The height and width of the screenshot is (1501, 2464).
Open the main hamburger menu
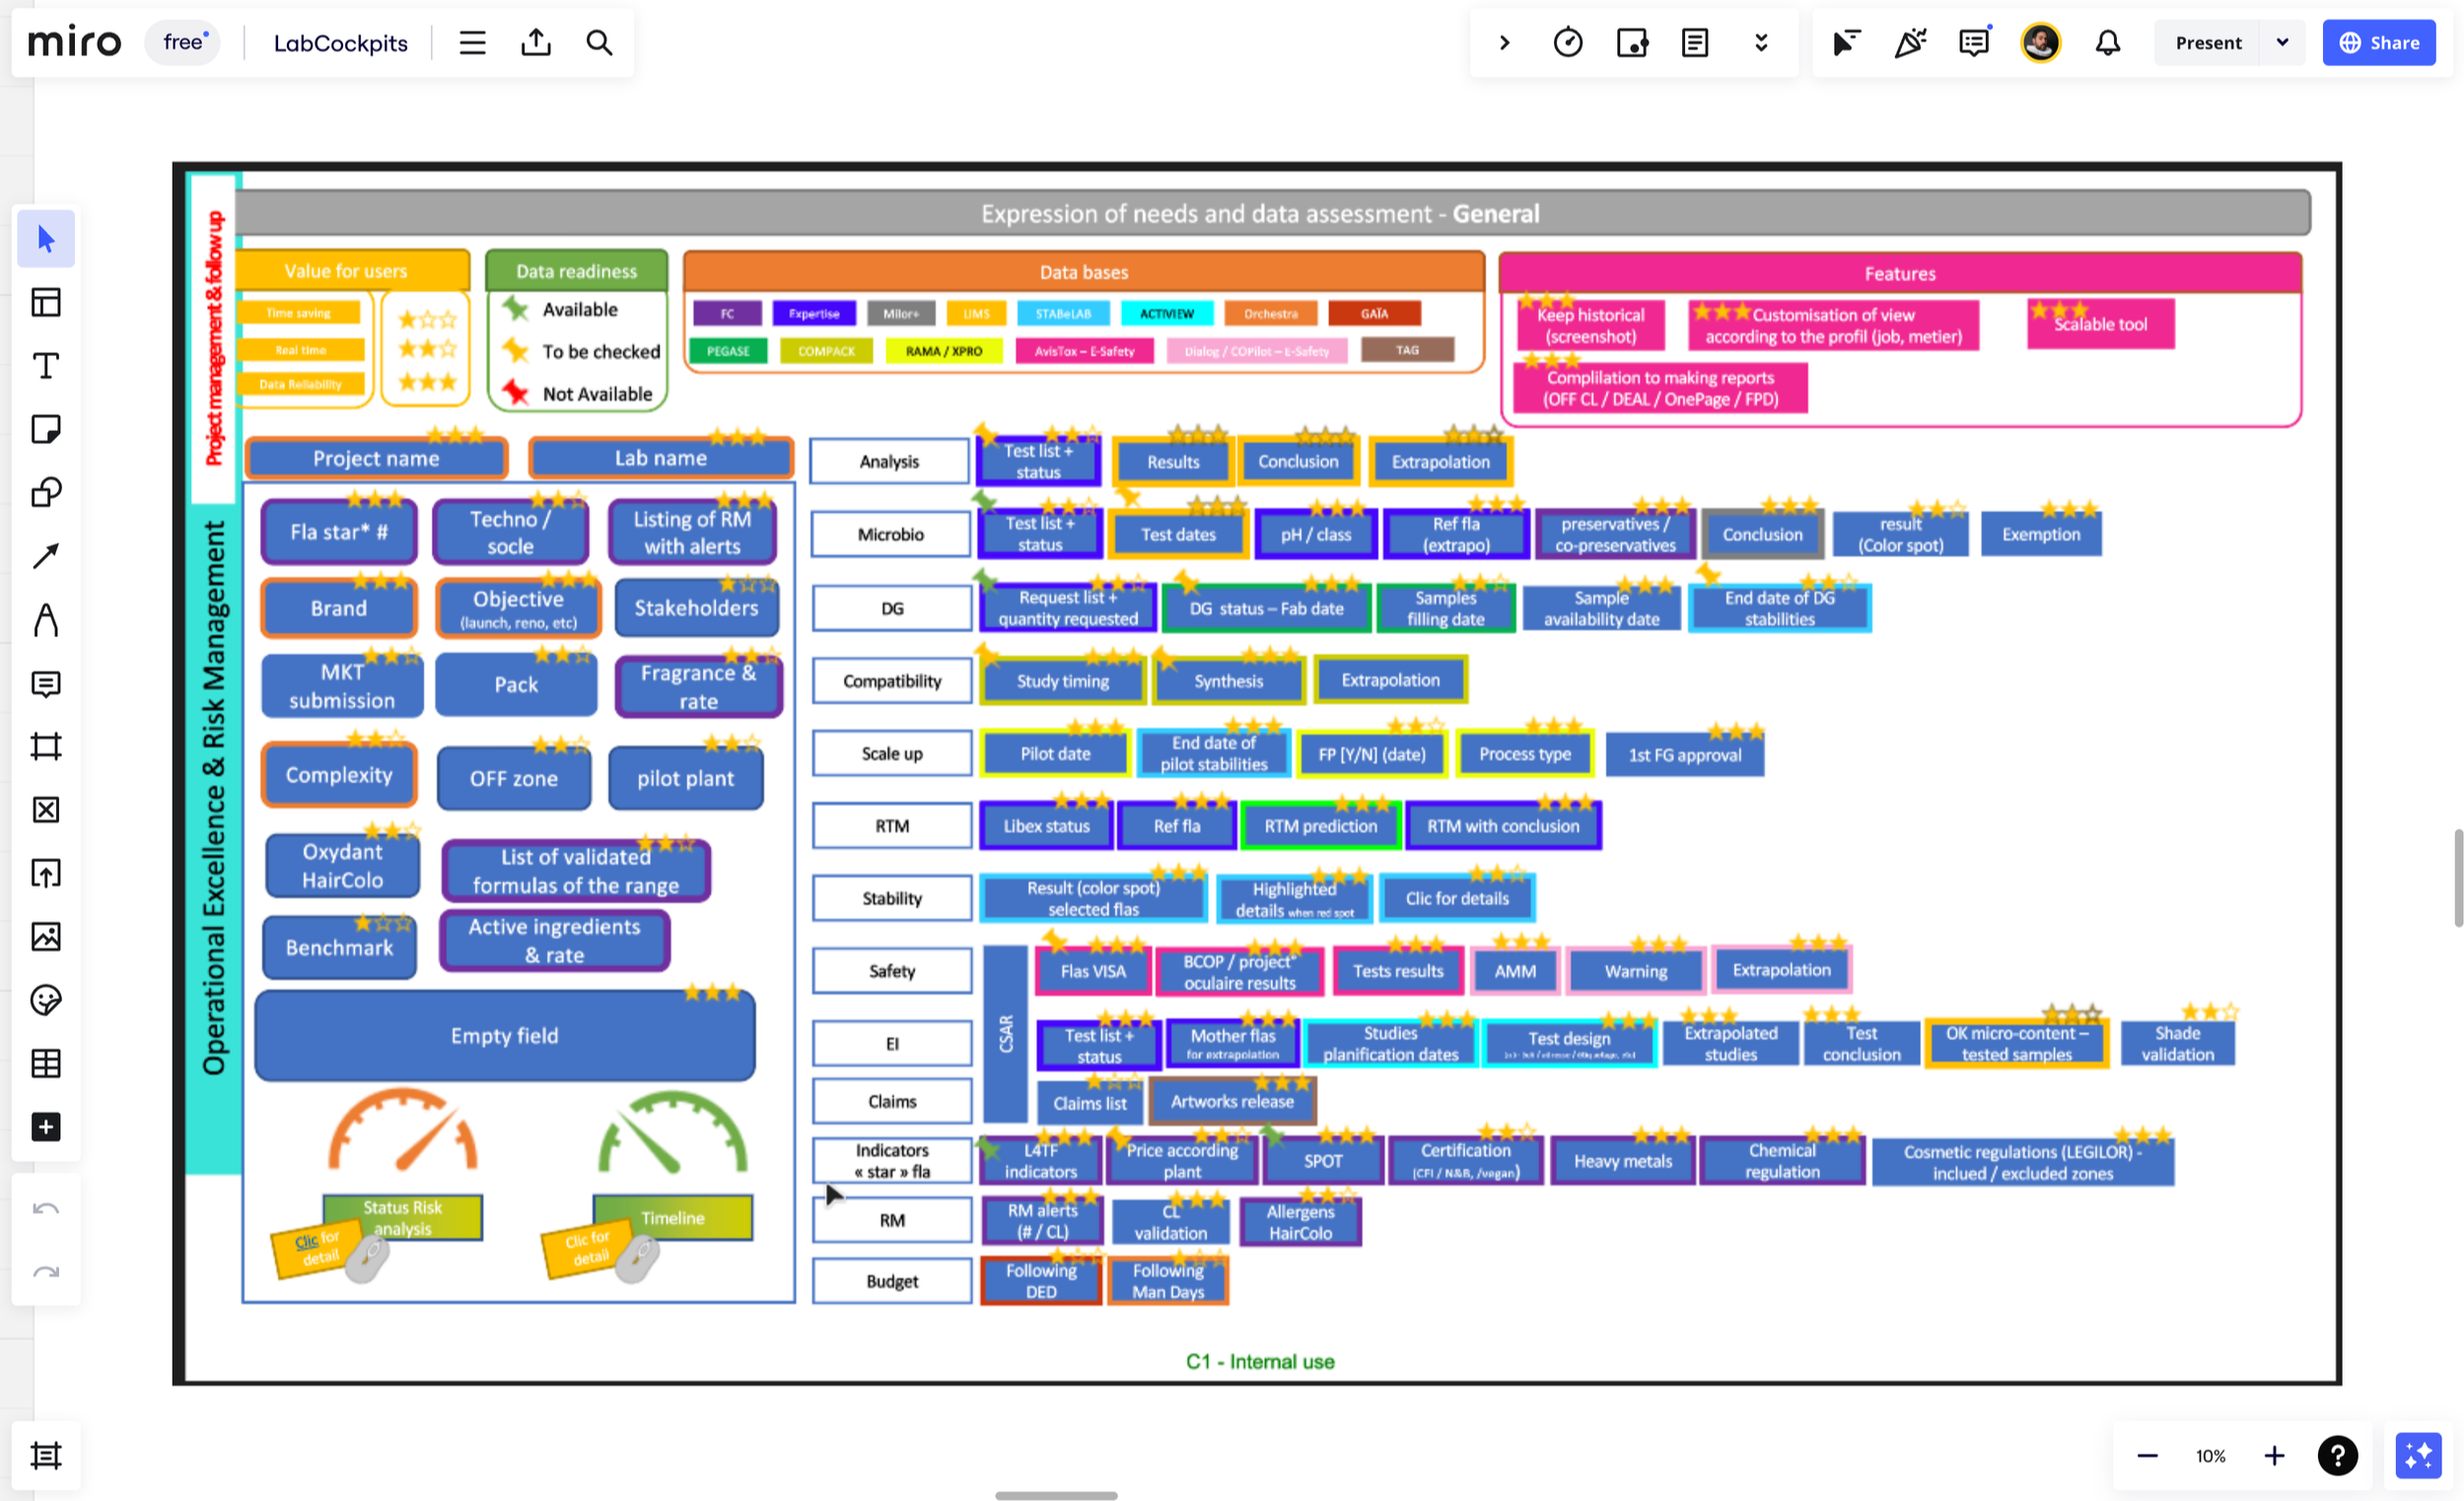472,43
